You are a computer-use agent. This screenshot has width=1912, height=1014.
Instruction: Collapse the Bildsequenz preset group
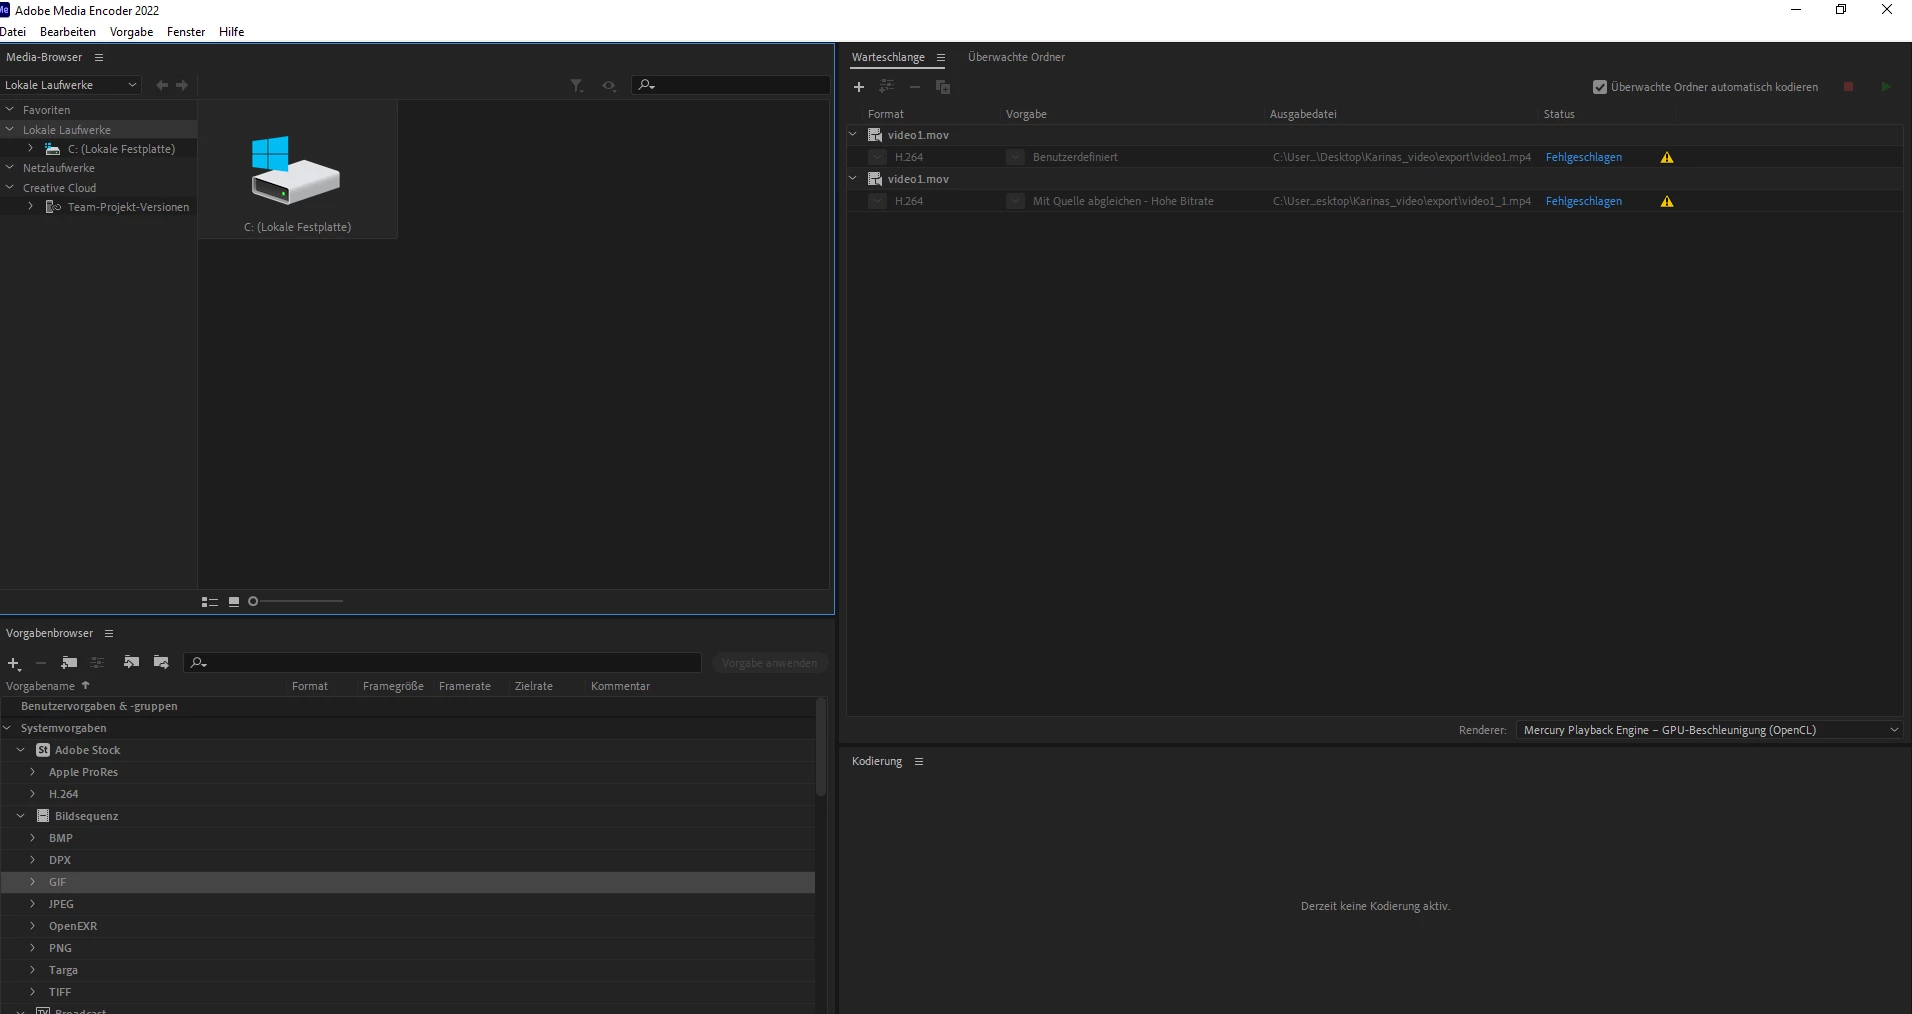[x=21, y=816]
